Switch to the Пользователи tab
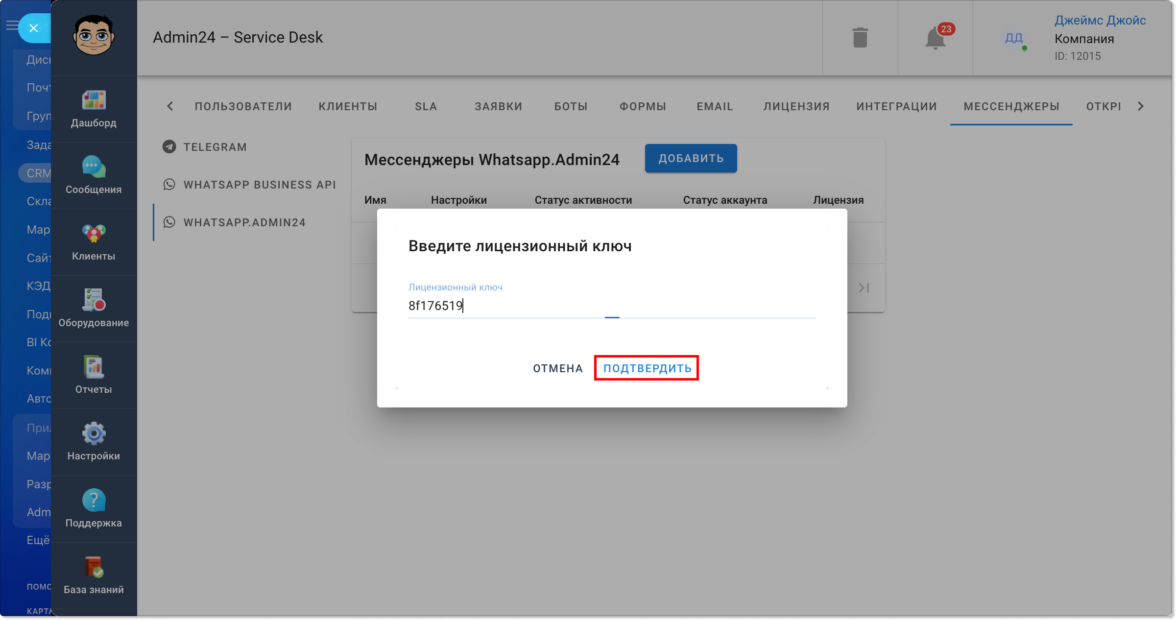This screenshot has height=620, width=1176. tap(243, 106)
